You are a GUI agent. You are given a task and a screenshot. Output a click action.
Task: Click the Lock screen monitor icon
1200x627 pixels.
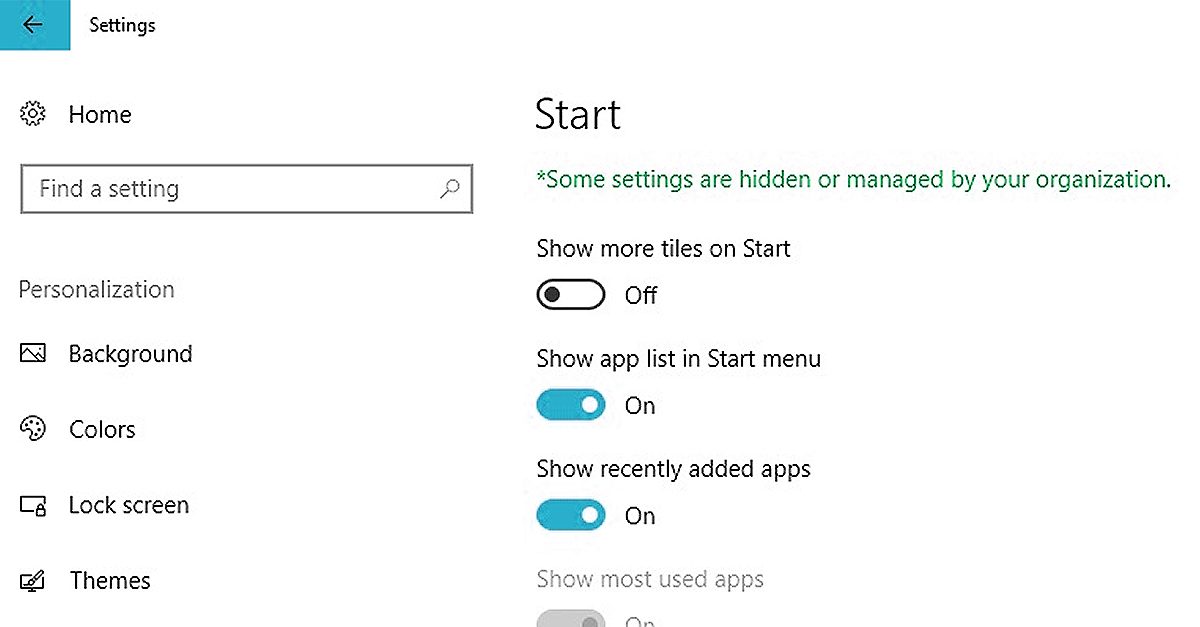point(33,506)
